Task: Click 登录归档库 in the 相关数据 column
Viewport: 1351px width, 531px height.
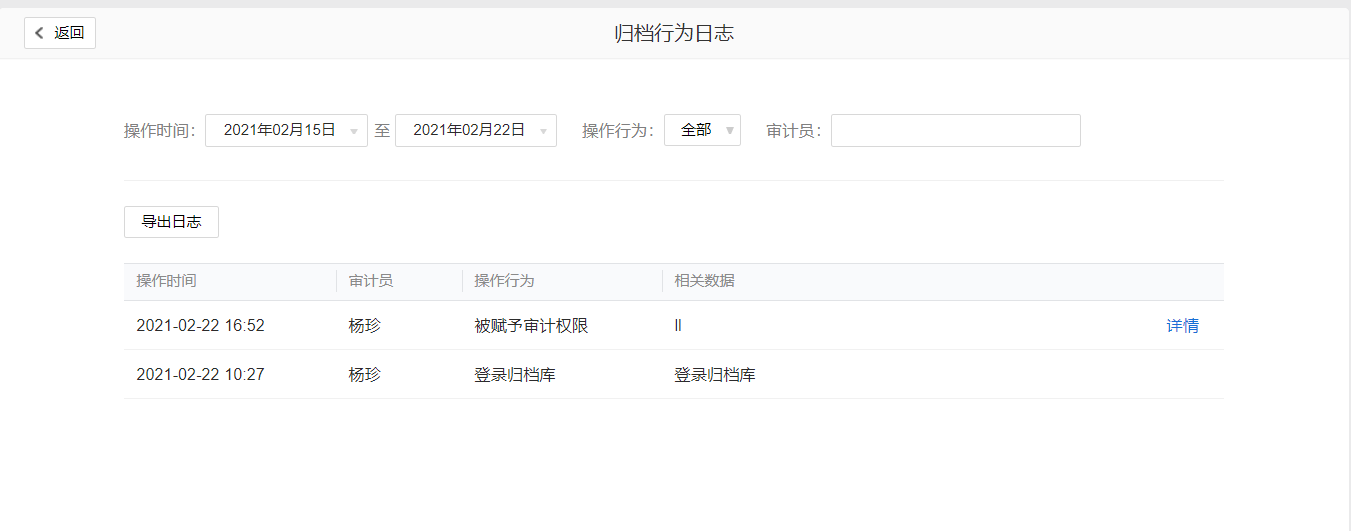Action: coord(715,375)
